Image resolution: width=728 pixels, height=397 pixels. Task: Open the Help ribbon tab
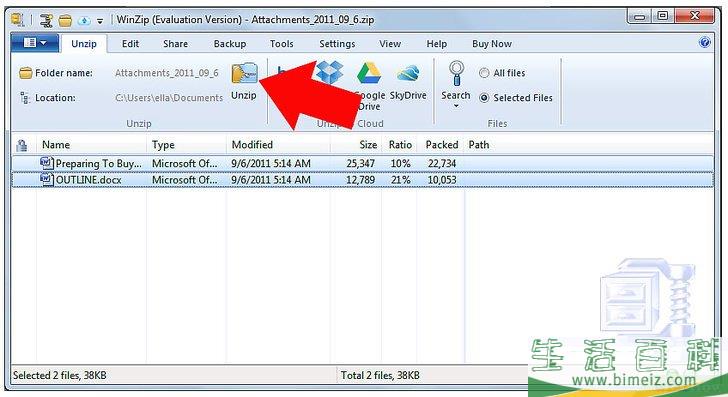(436, 44)
